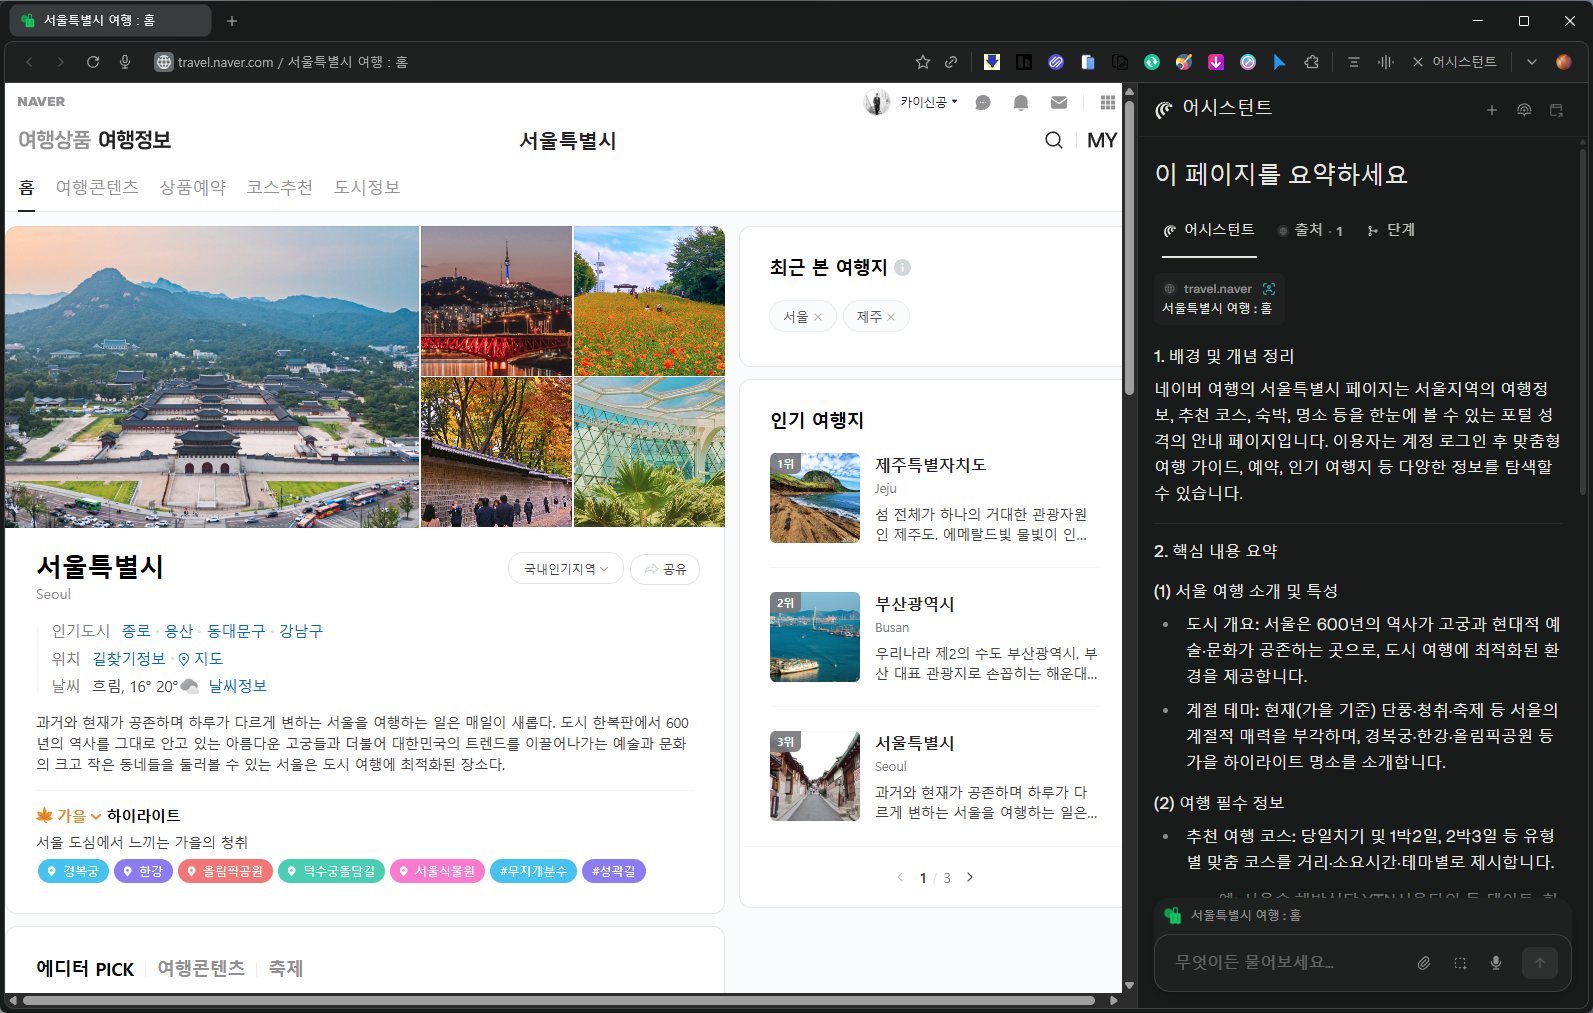
Task: Click the assistant panel window icon
Action: pos(1556,110)
